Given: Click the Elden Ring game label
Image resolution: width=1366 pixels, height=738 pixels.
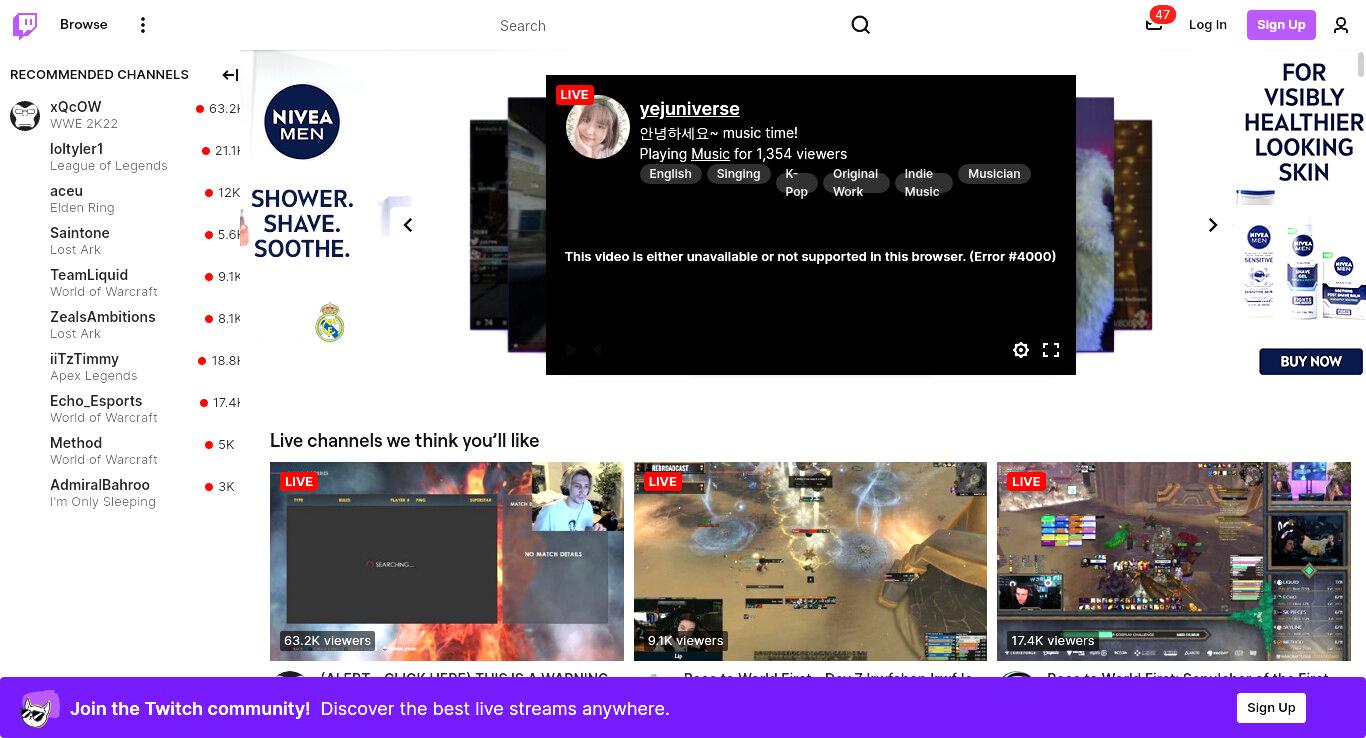Looking at the screenshot, I should 82,208.
